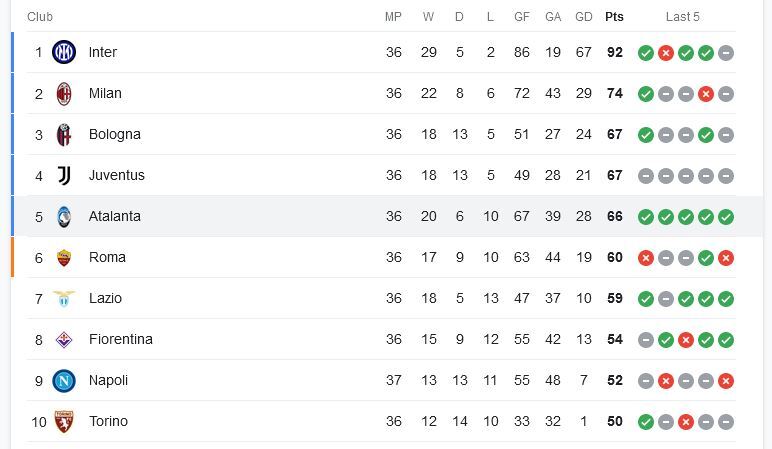Click the Atalanta crest icon

point(64,217)
